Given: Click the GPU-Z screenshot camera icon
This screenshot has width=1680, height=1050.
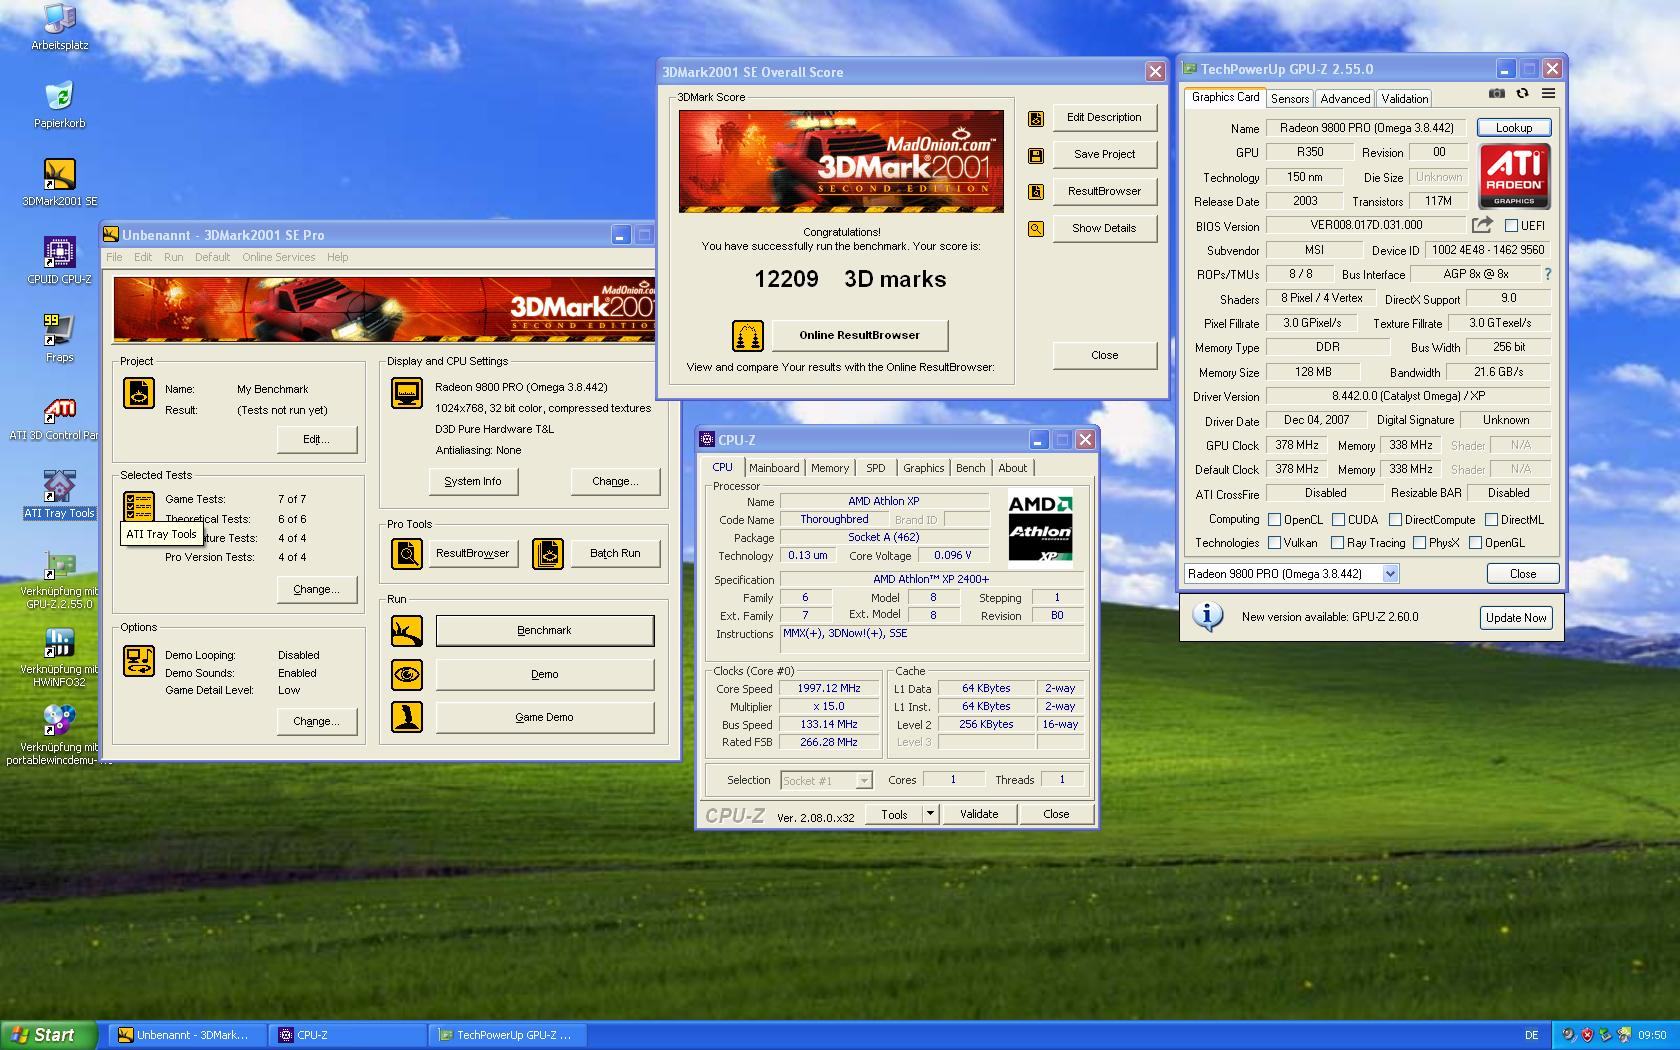Looking at the screenshot, I should 1497,94.
